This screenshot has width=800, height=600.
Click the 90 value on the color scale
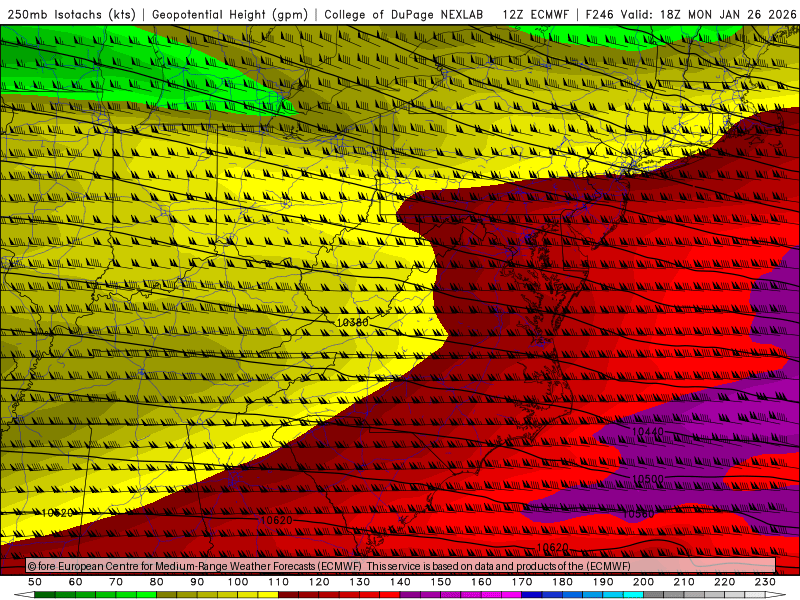(197, 582)
